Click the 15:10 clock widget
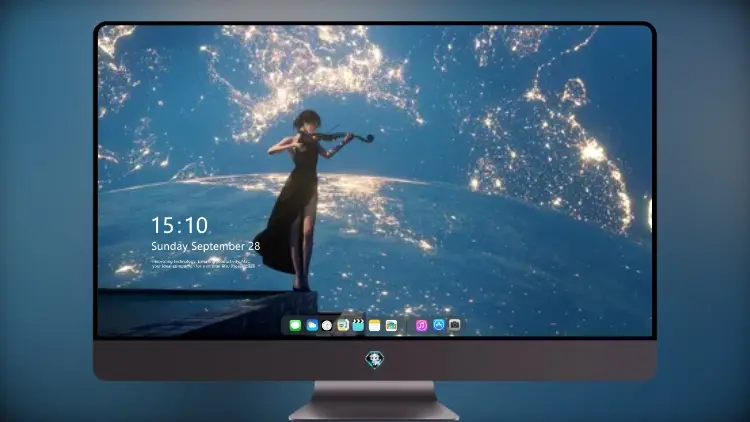750x422 pixels. [x=179, y=225]
